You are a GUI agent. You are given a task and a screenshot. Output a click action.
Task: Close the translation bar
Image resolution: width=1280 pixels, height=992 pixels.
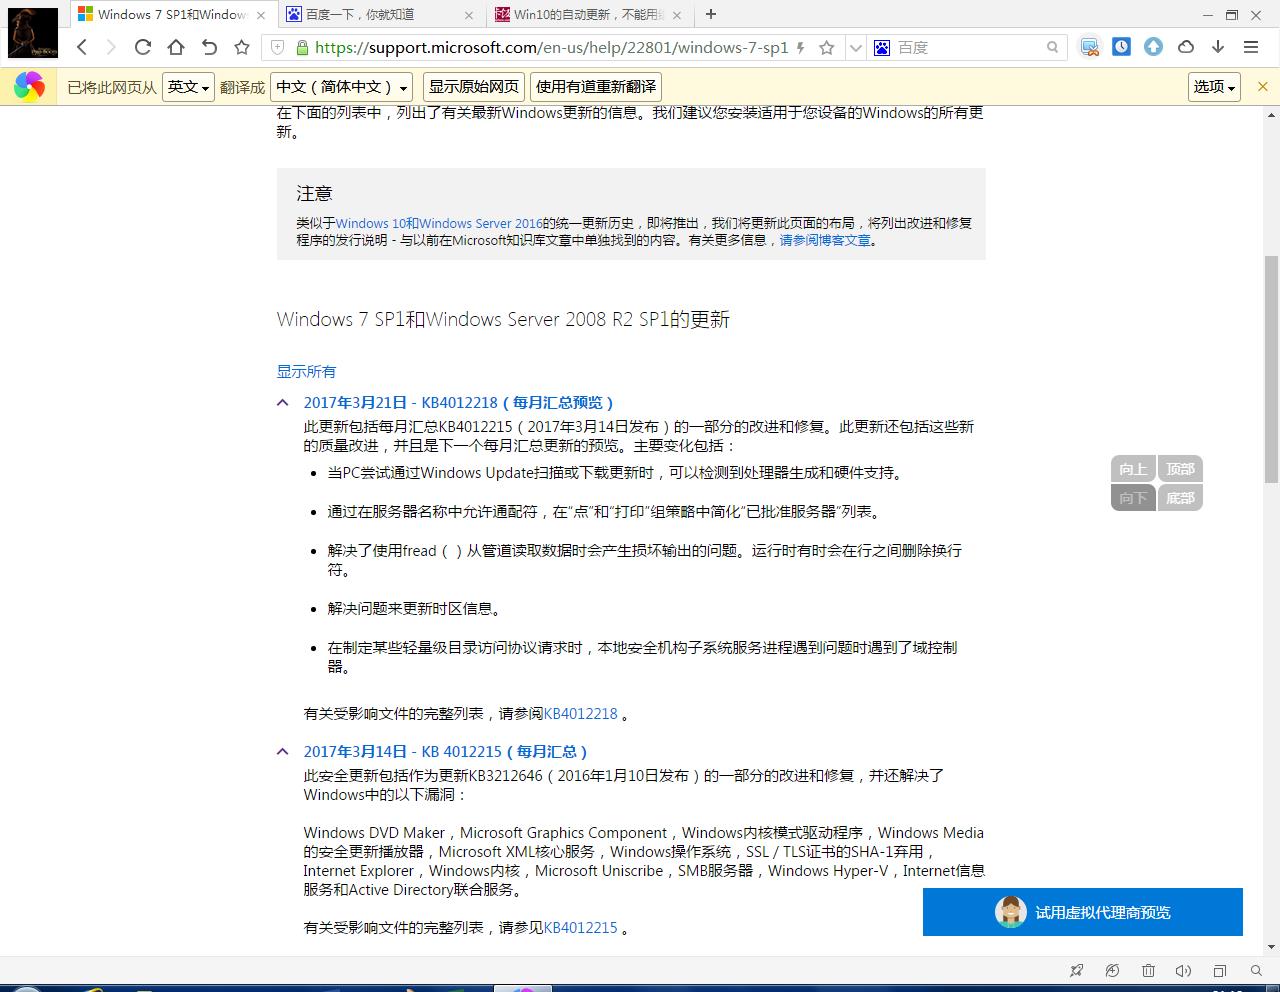pyautogui.click(x=1262, y=87)
